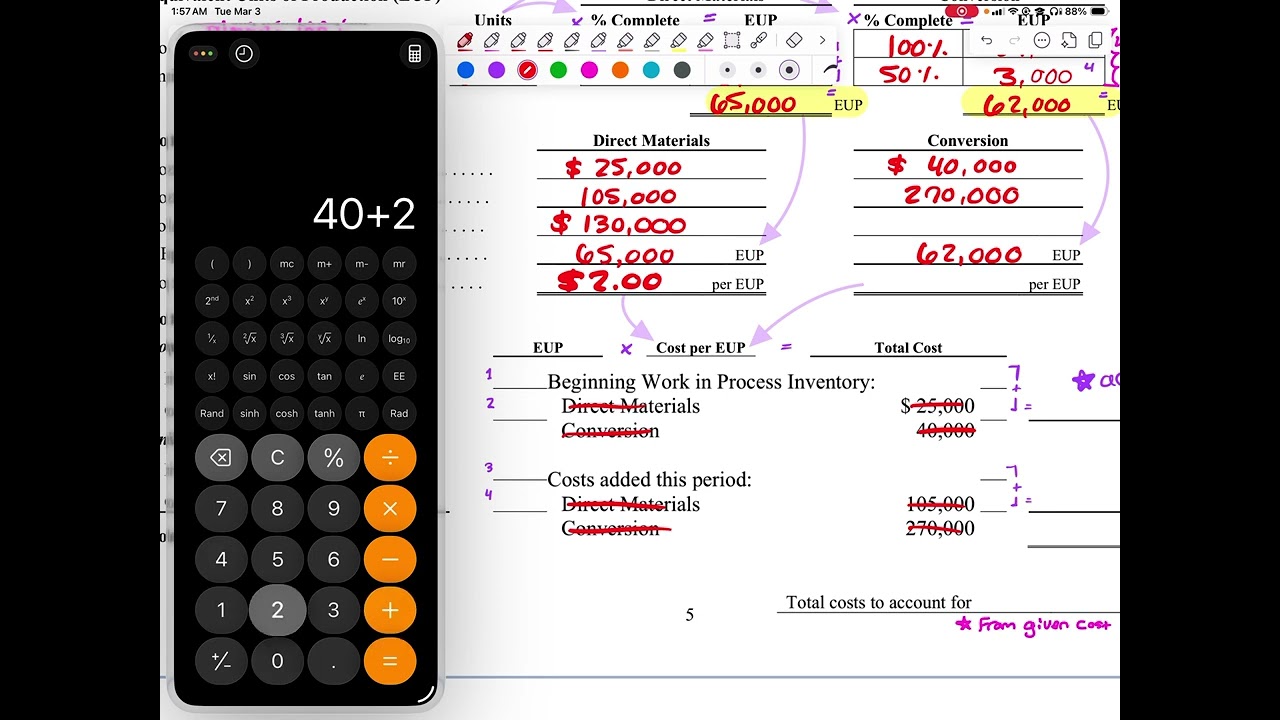Tap the plus-minus sign key
The width and height of the screenshot is (1280, 720).
pos(221,661)
